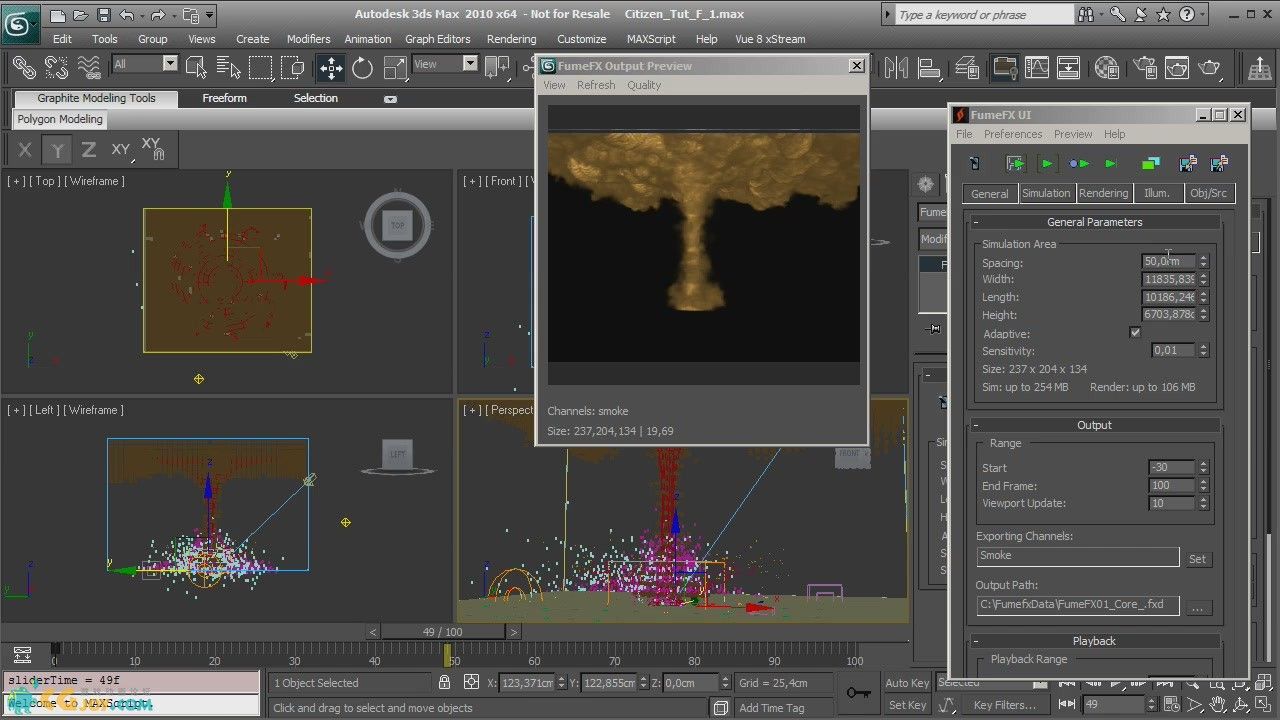Switch to the Simulation tab in FumeFX
This screenshot has width=1280, height=720.
[x=1046, y=193]
